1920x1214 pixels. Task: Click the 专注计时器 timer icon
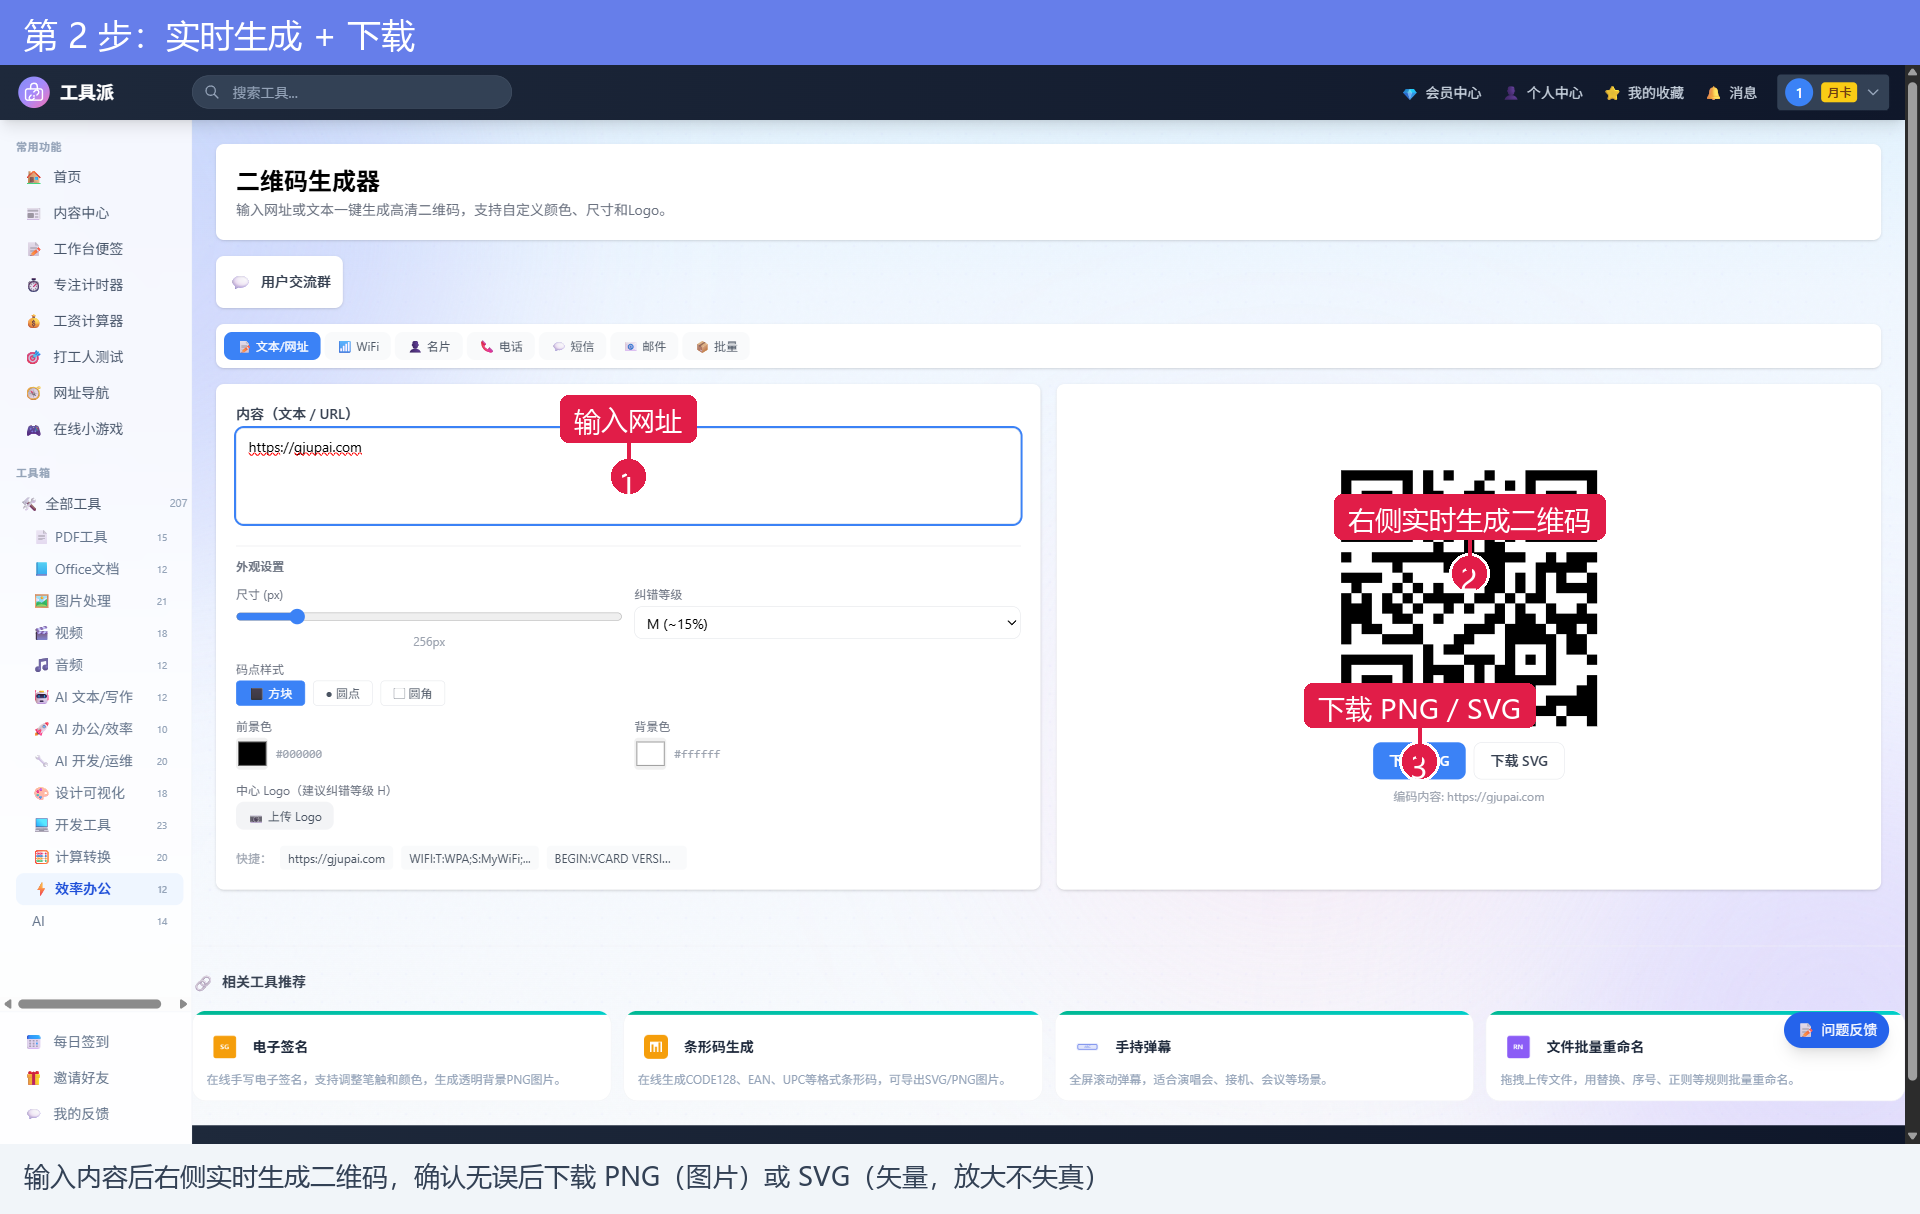(34, 285)
